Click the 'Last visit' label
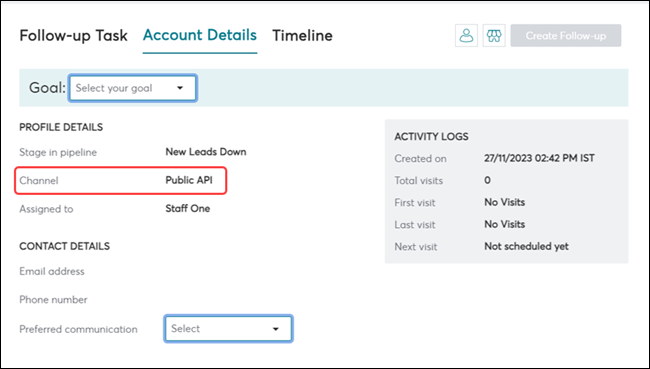Image resolution: width=650 pixels, height=369 pixels. [415, 225]
